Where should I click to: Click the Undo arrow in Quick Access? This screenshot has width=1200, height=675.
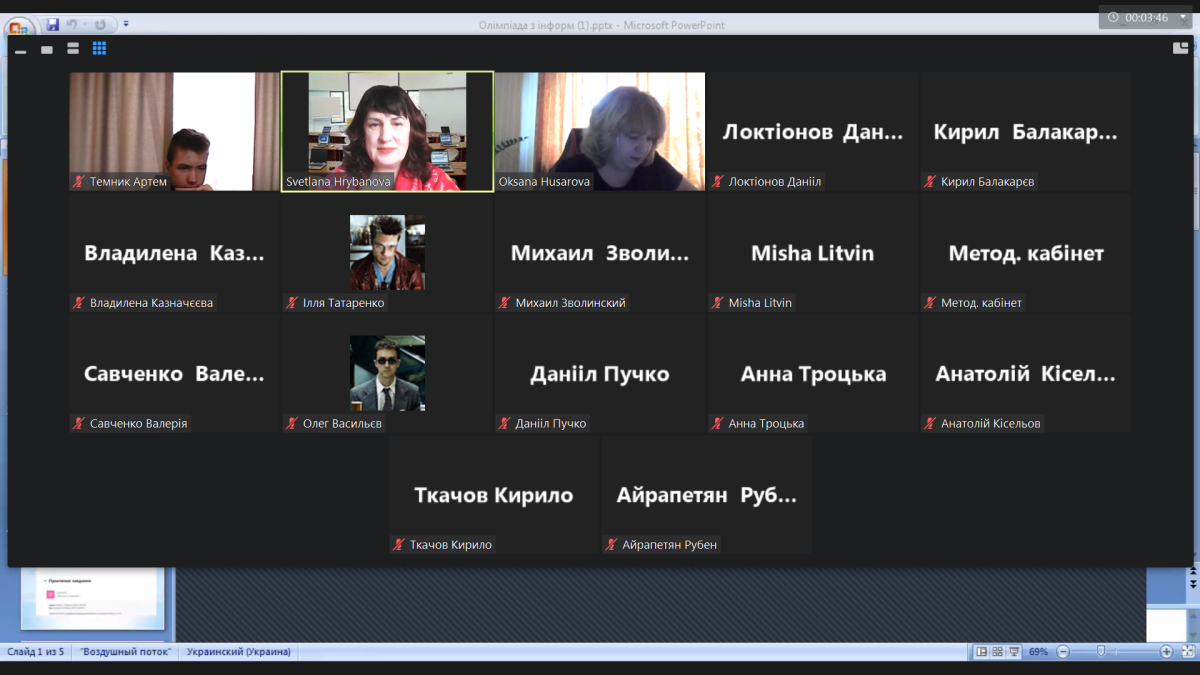[x=73, y=24]
